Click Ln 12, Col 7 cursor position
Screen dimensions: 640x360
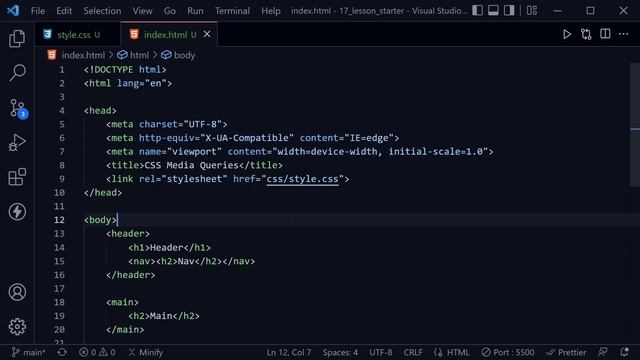(x=289, y=352)
